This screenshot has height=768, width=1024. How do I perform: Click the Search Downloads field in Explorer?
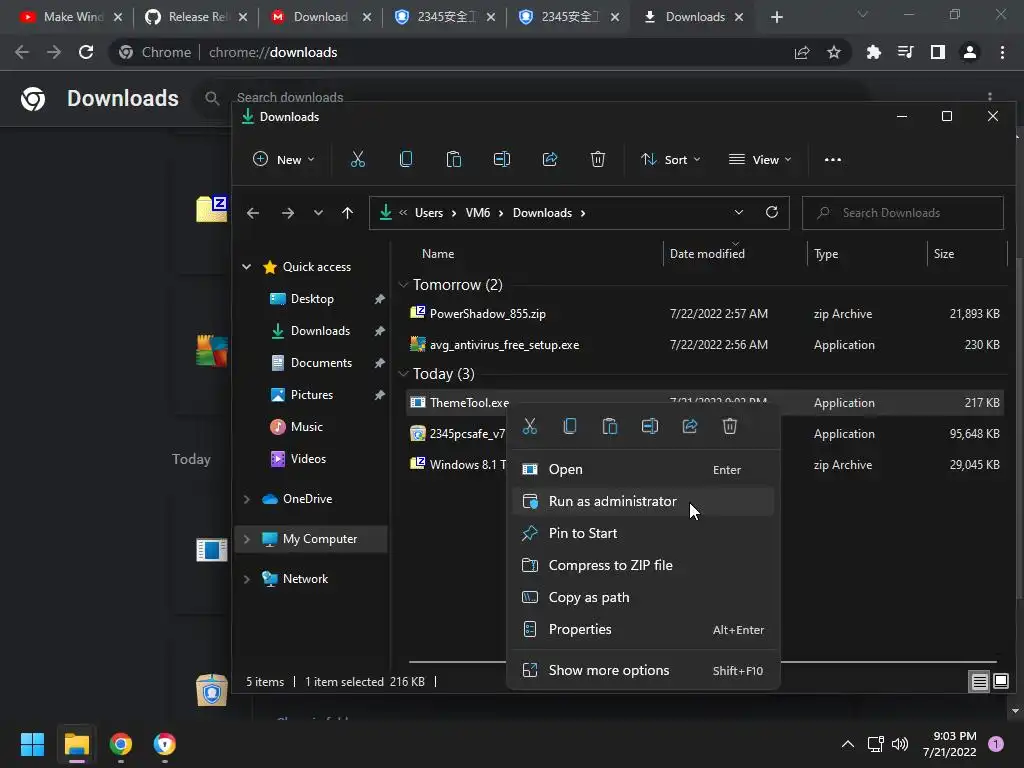(x=903, y=213)
